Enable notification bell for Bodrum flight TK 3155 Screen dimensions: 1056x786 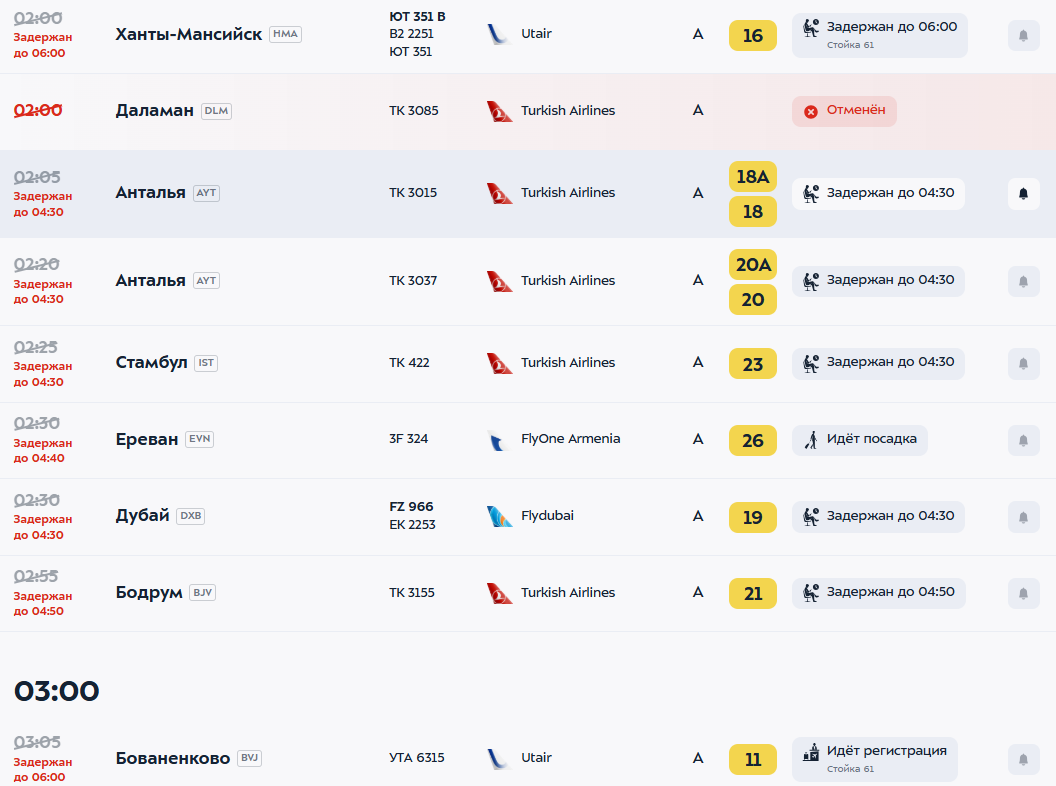point(1024,593)
